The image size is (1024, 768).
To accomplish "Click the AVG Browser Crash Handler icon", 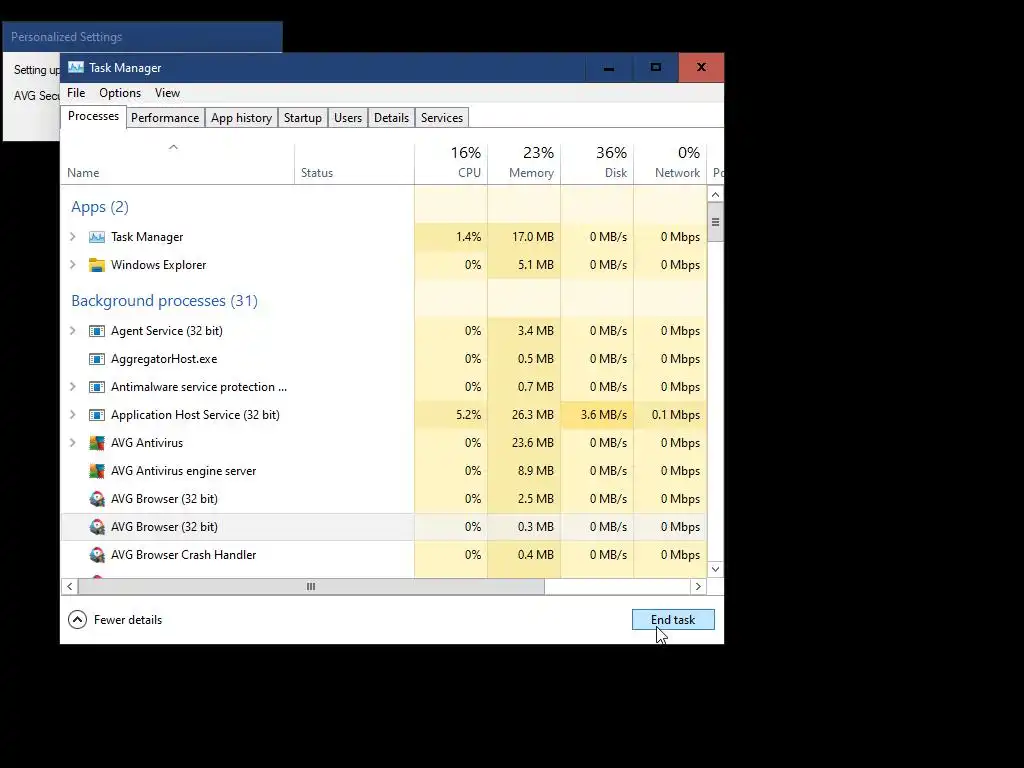I will click(x=97, y=555).
